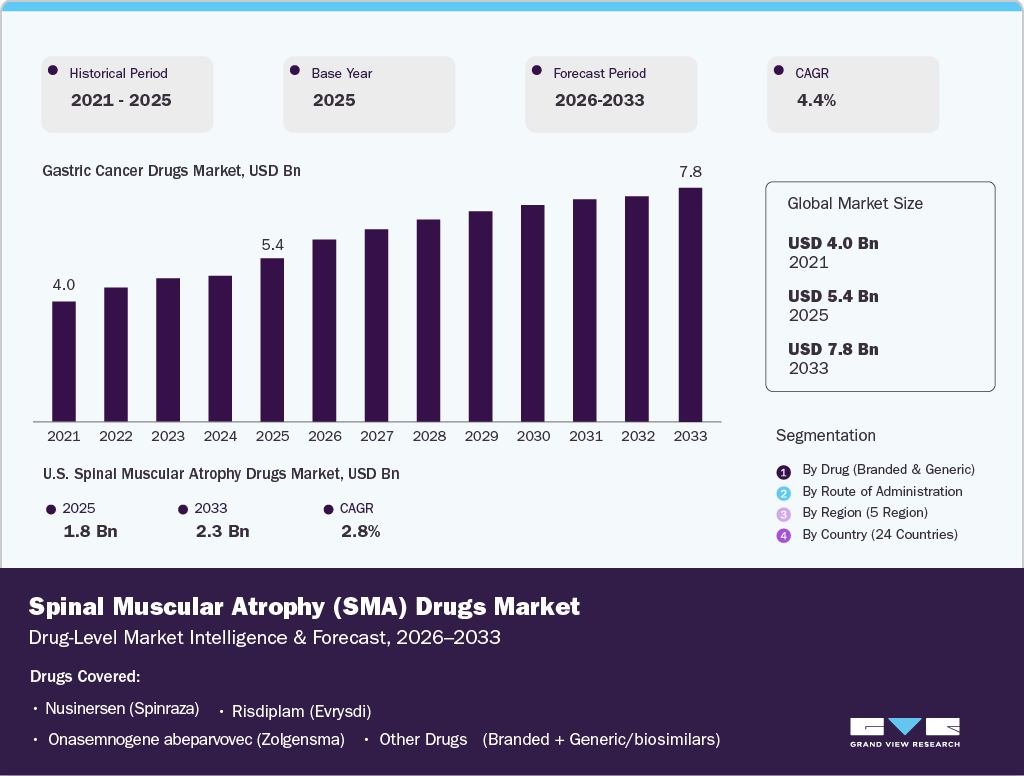The width and height of the screenshot is (1024, 776).
Task: Click the Drugs Covered label
Action: pyautogui.click(x=85, y=676)
